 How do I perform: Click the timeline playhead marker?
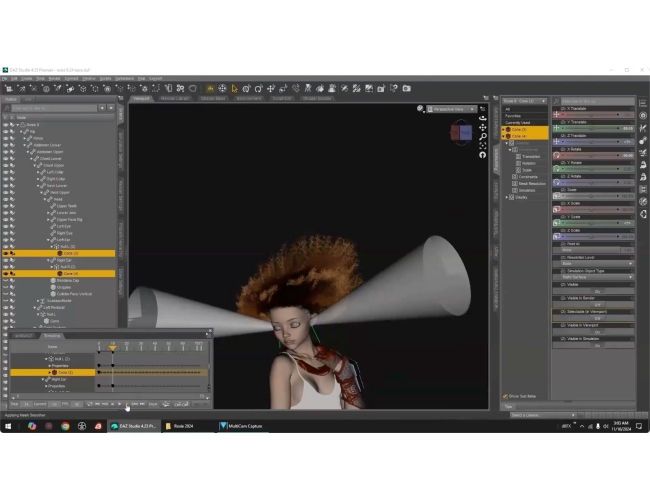(113, 347)
